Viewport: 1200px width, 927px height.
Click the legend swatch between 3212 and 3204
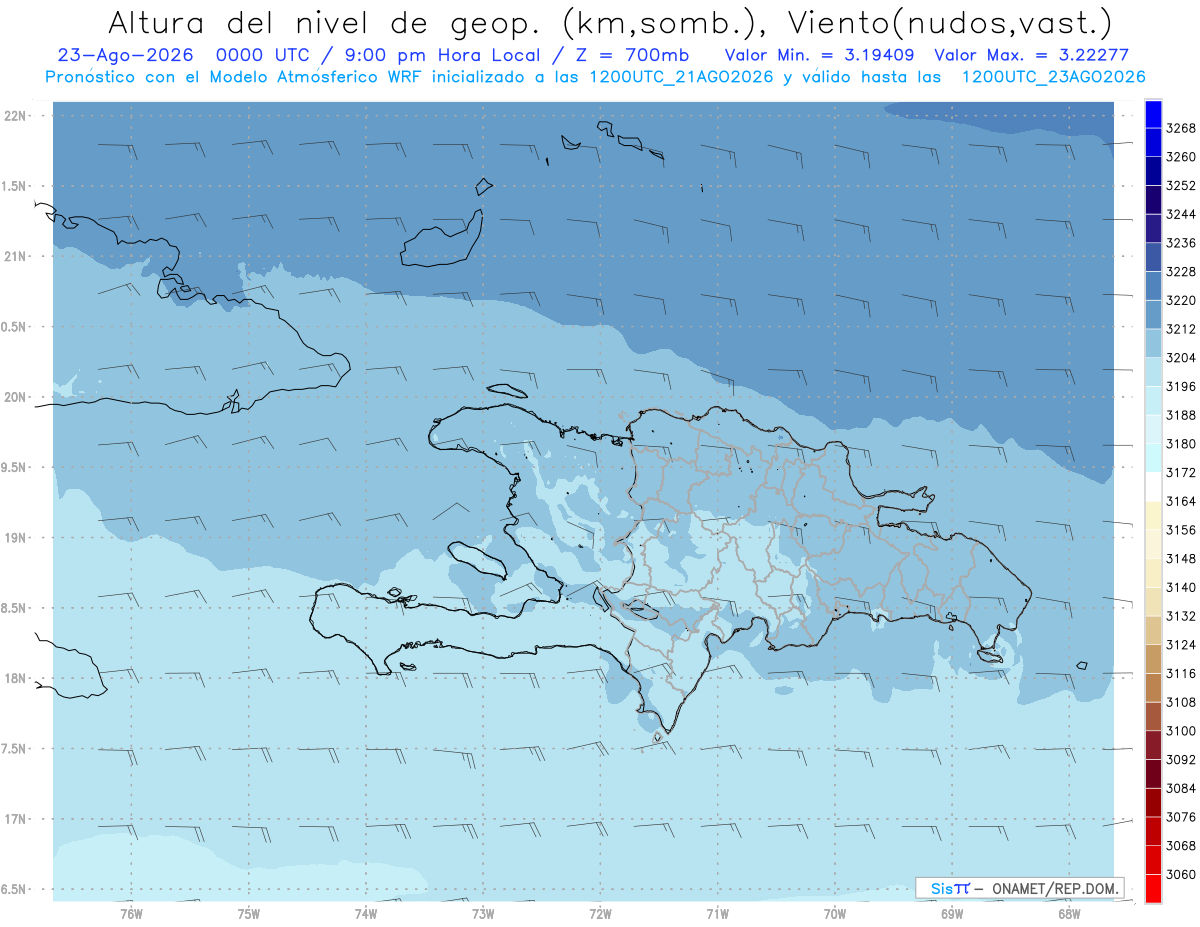tap(1153, 343)
